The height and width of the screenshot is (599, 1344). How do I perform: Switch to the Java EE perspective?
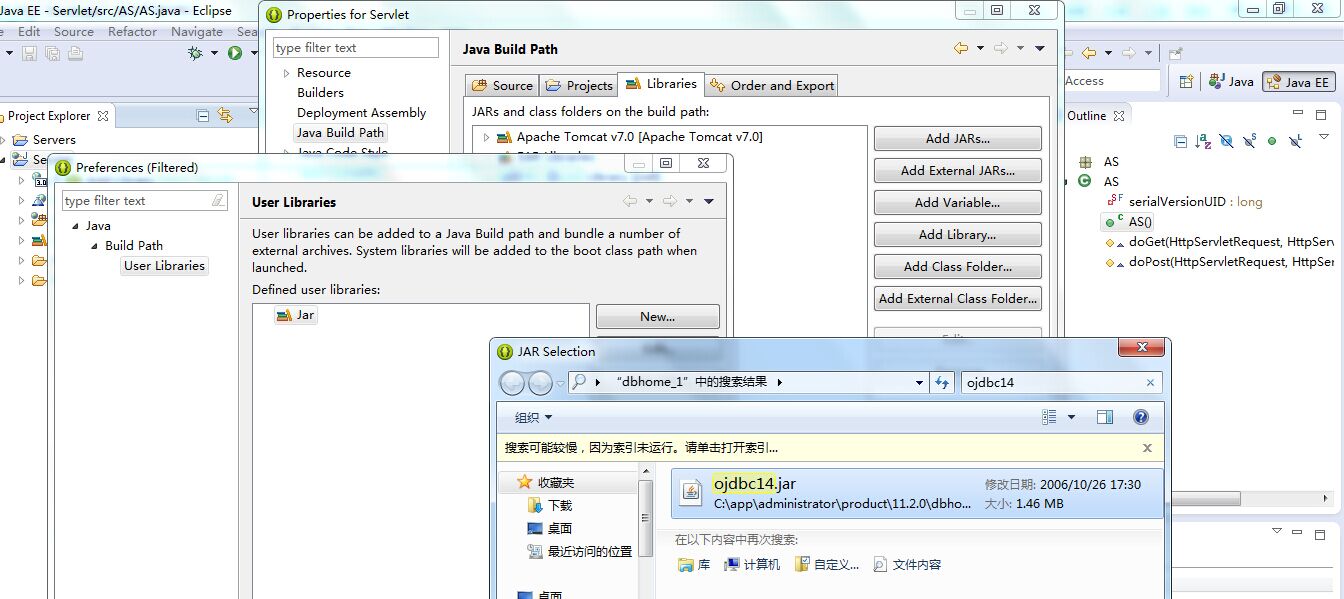coord(1299,82)
